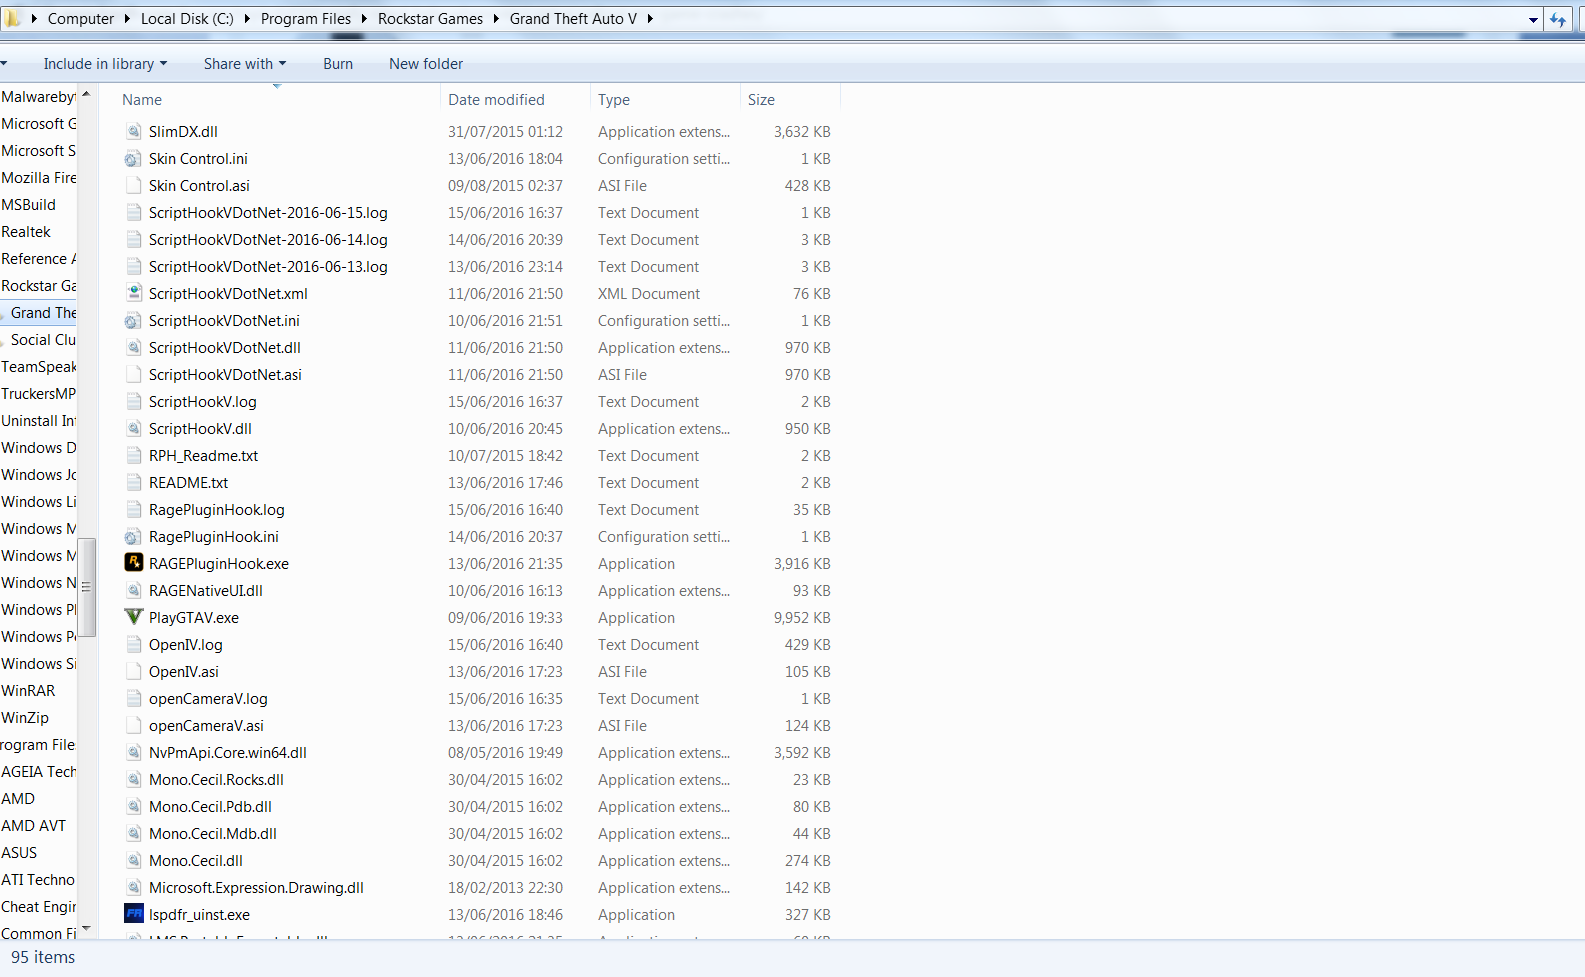Expand the Rockstar Games breadcrumb arrow
This screenshot has width=1585, height=977.
tap(496, 18)
